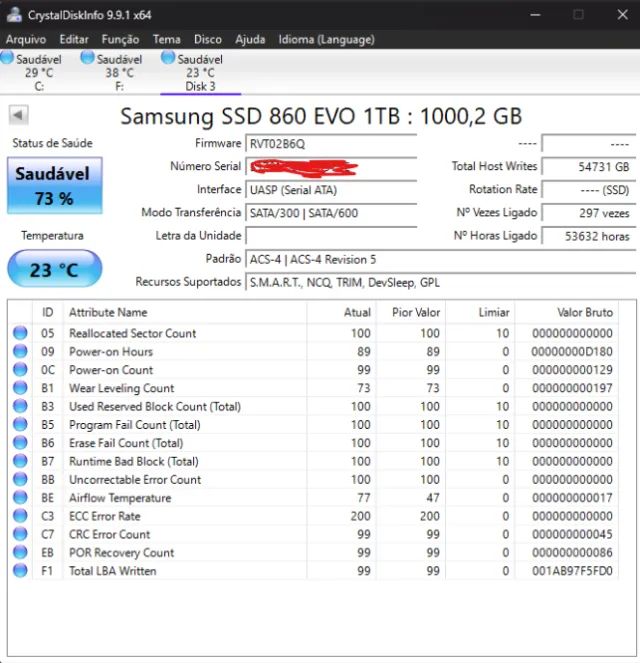Click status orb for ECC Error Rate
The height and width of the screenshot is (663, 640).
20,516
